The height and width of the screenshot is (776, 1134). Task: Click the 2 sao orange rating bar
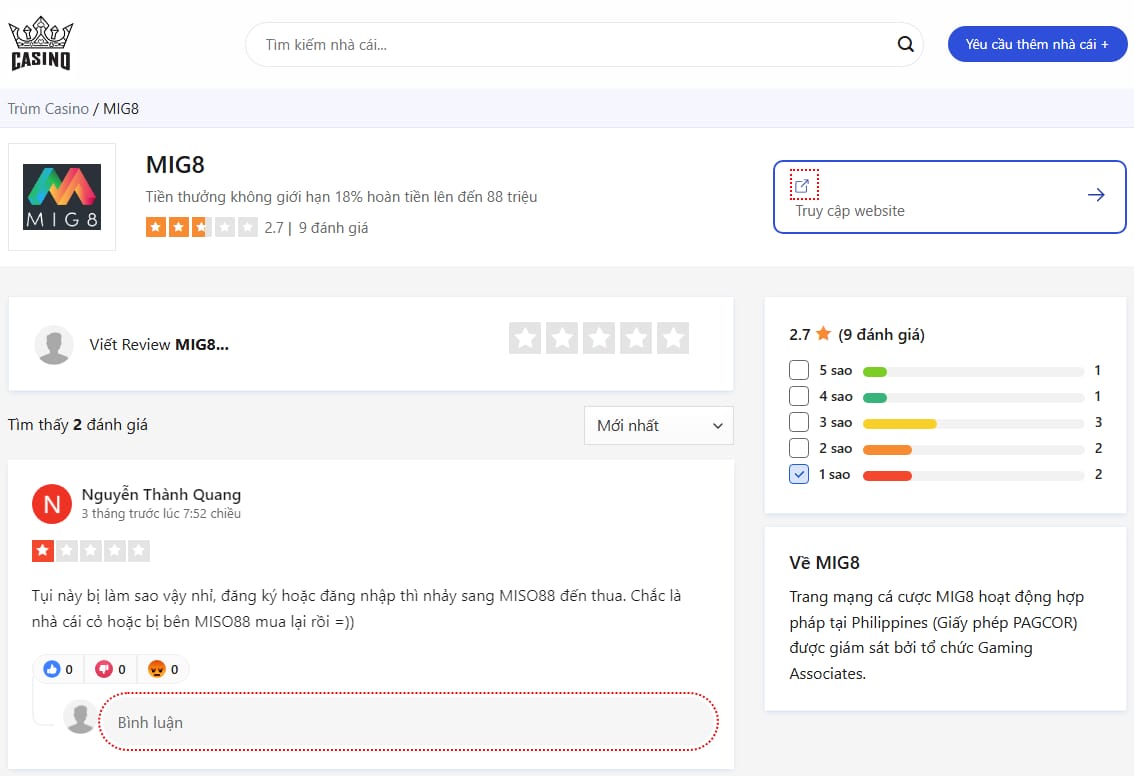(973, 449)
